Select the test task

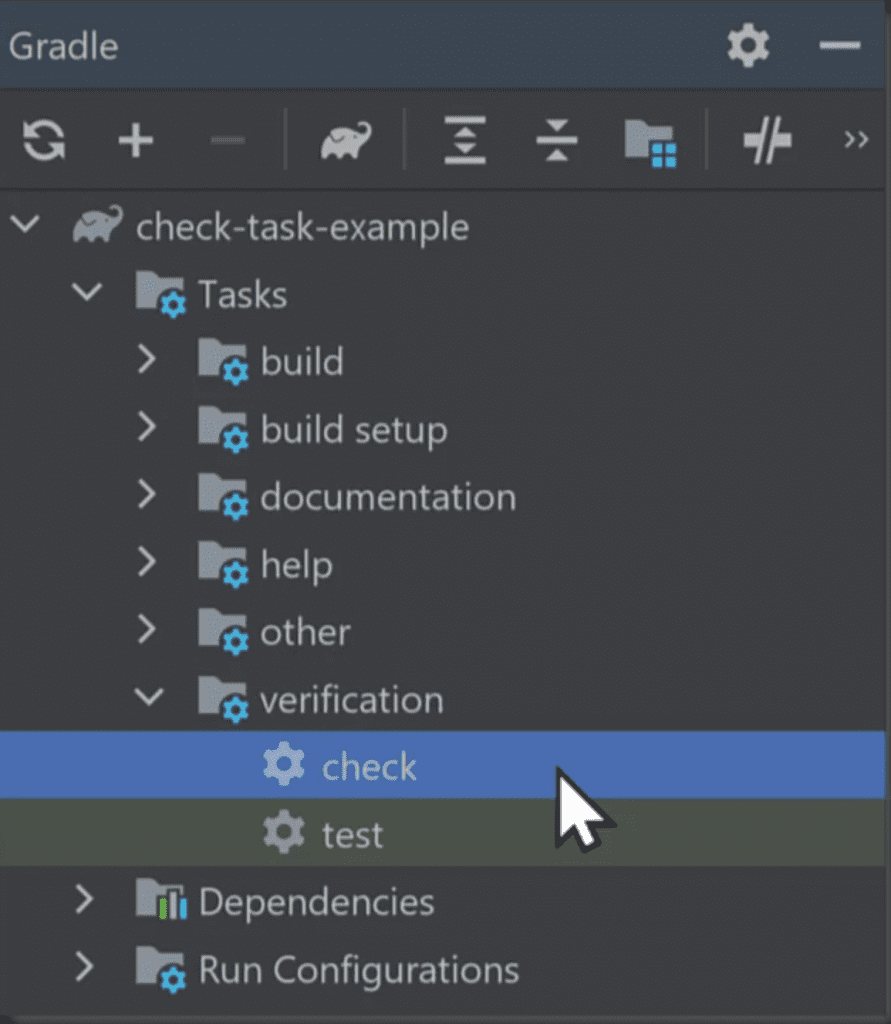point(352,834)
